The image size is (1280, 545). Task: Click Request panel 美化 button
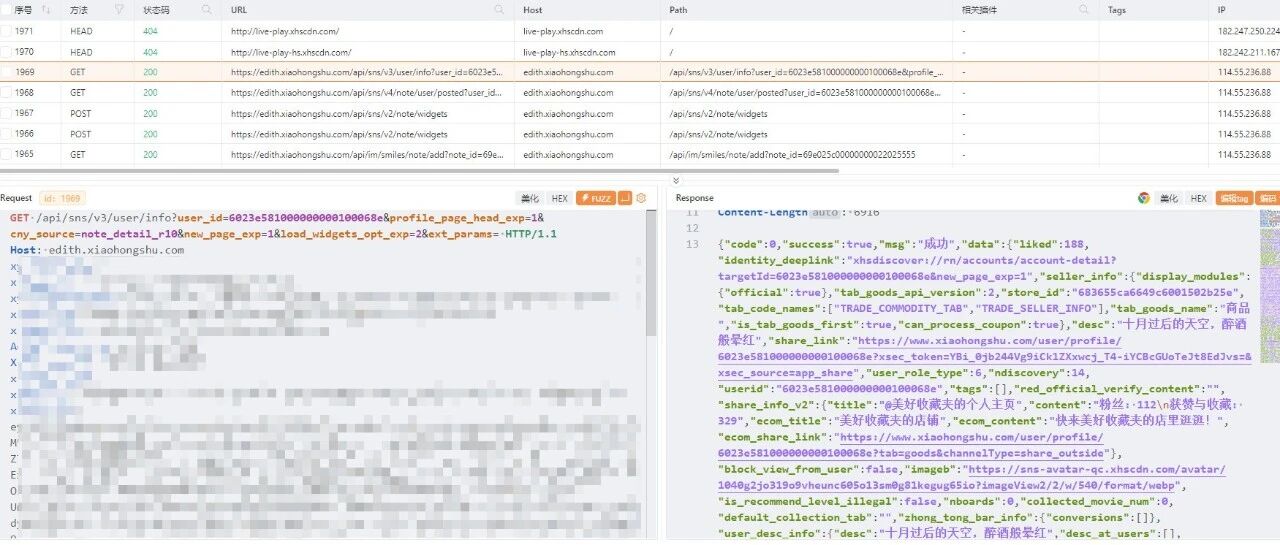point(530,198)
